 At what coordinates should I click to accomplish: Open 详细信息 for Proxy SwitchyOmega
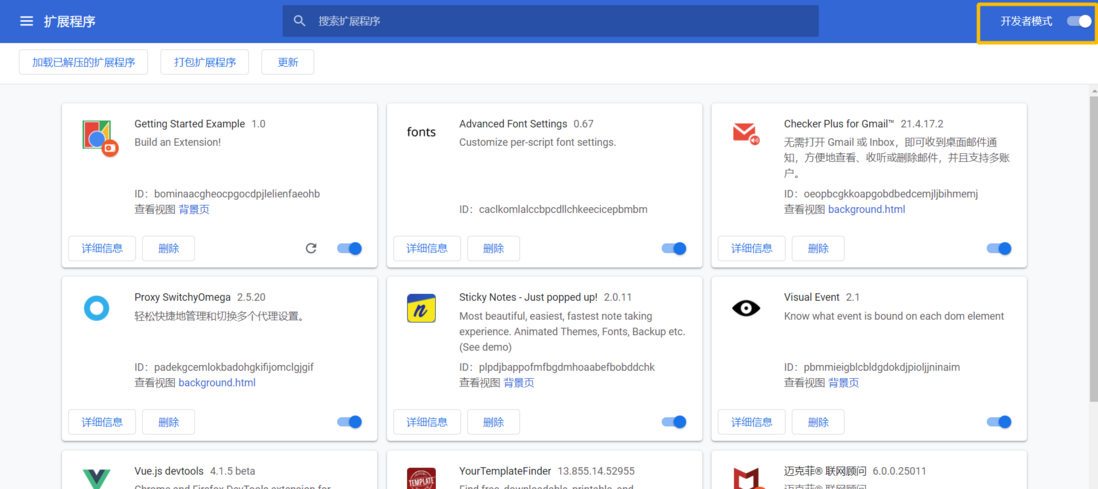tap(102, 422)
